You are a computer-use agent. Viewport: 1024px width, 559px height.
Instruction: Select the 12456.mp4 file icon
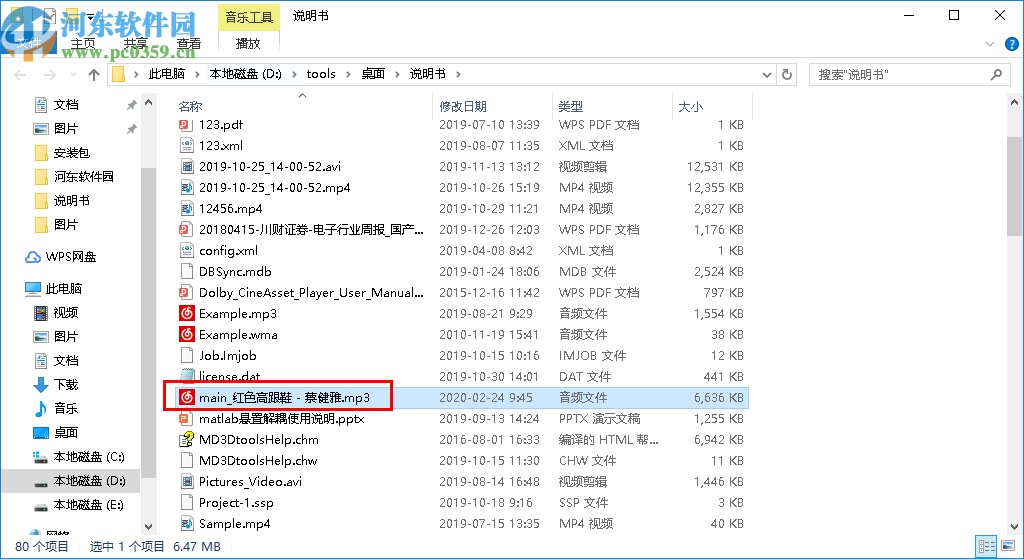(x=187, y=208)
